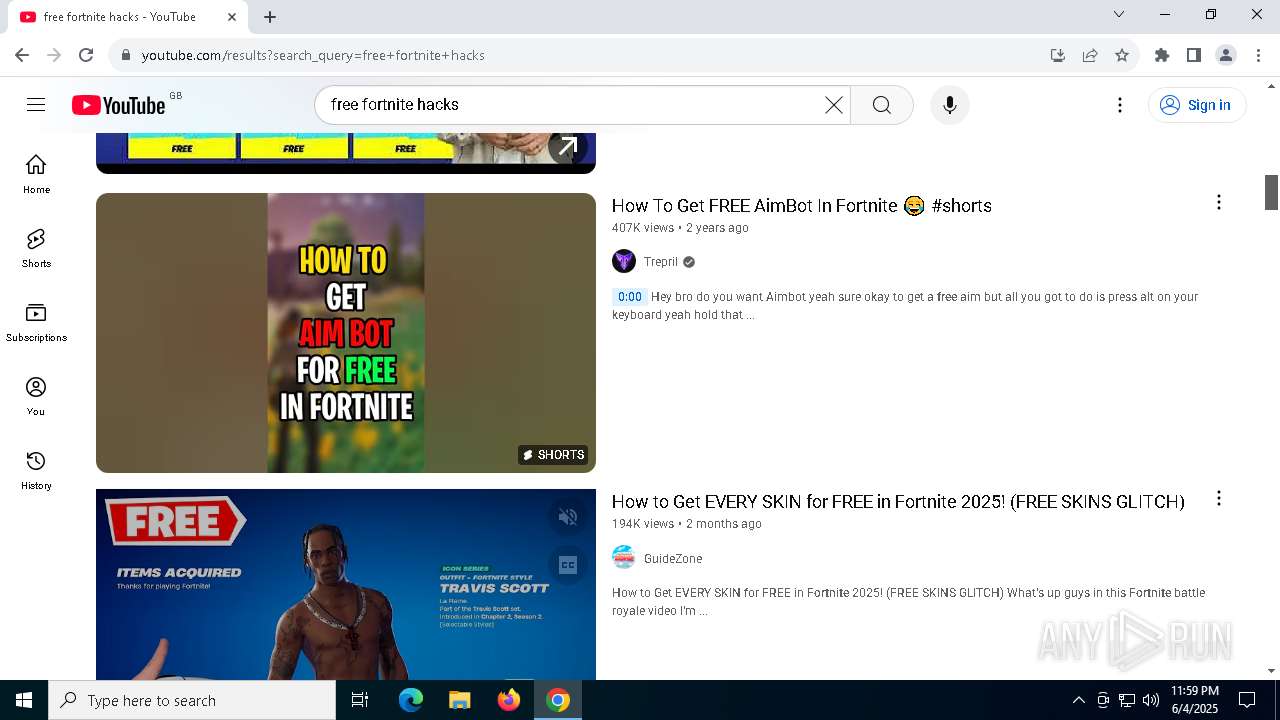The width and height of the screenshot is (1280, 720).
Task: Jump to 0:00 timestamp in AimBot video
Action: coord(630,297)
